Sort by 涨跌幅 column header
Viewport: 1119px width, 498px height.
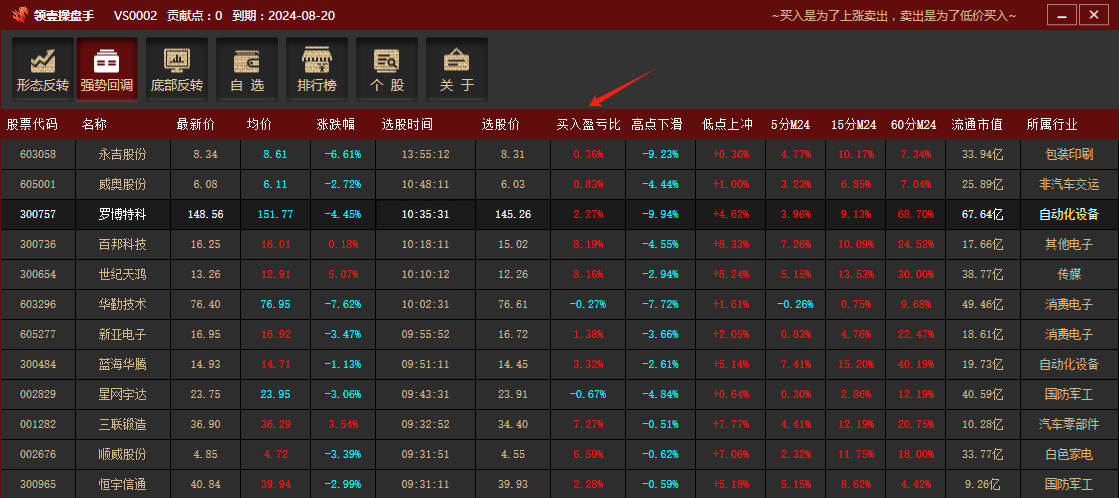click(x=335, y=125)
